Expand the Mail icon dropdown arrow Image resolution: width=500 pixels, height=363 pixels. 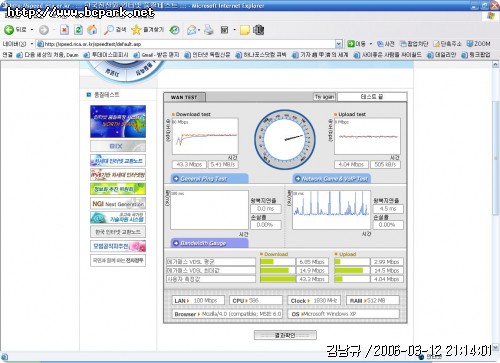coord(199,30)
